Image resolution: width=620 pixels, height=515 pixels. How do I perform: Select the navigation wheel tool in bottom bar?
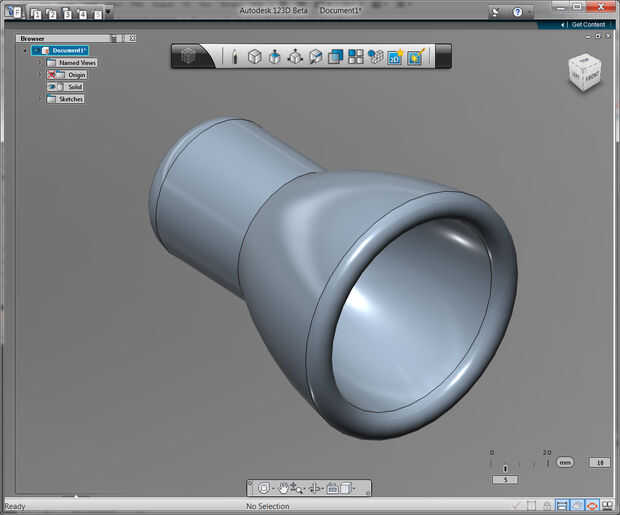click(x=263, y=488)
